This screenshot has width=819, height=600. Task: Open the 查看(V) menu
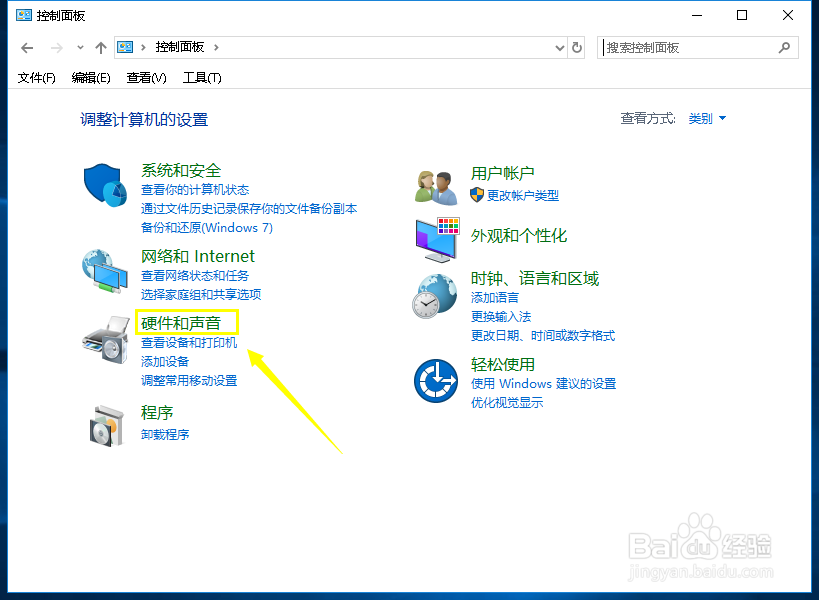146,78
